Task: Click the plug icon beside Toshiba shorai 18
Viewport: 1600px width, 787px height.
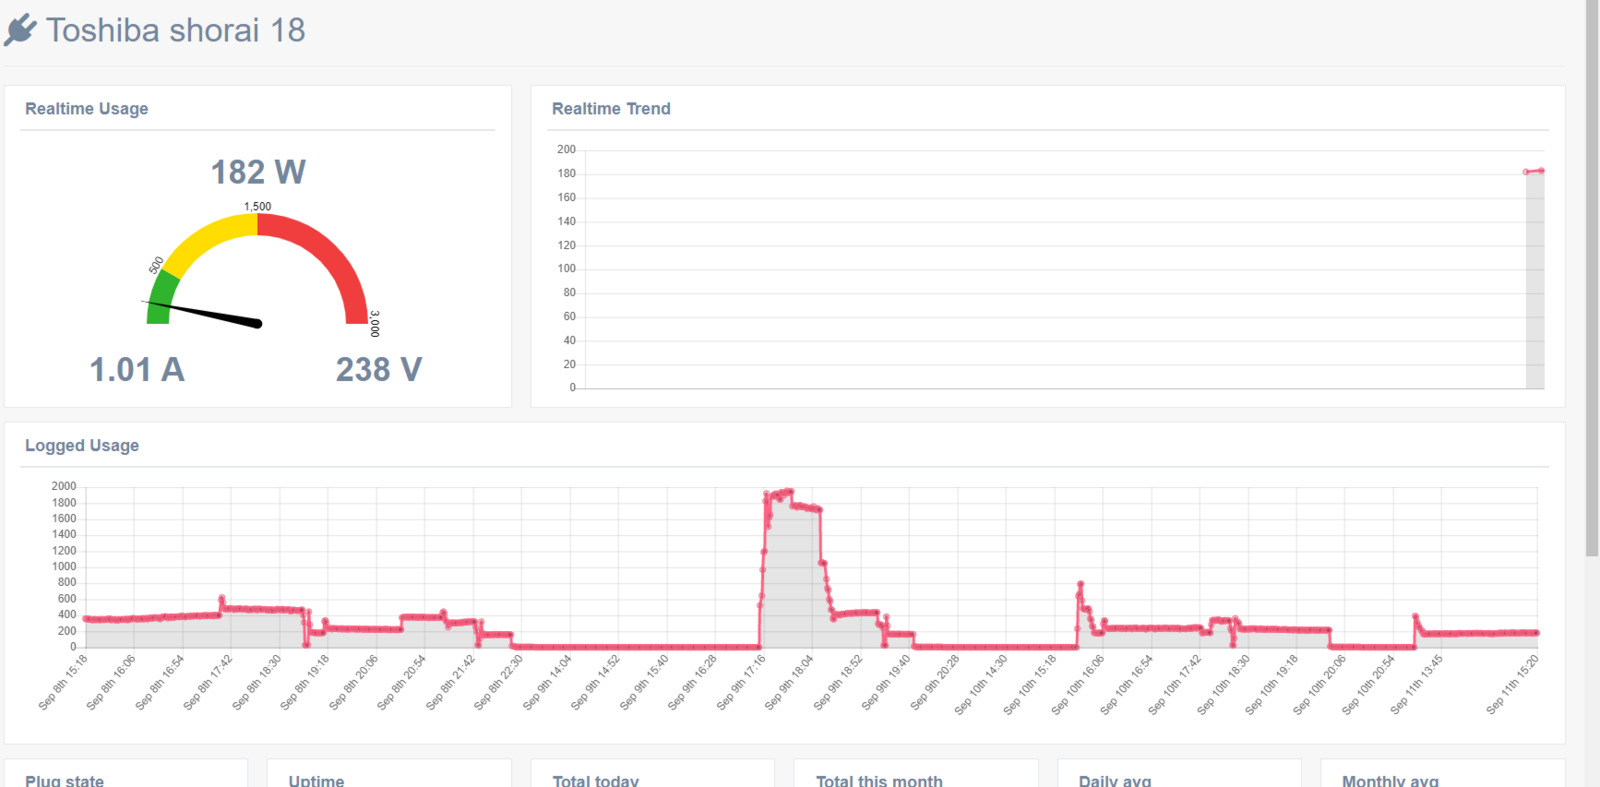Action: click(x=20, y=30)
